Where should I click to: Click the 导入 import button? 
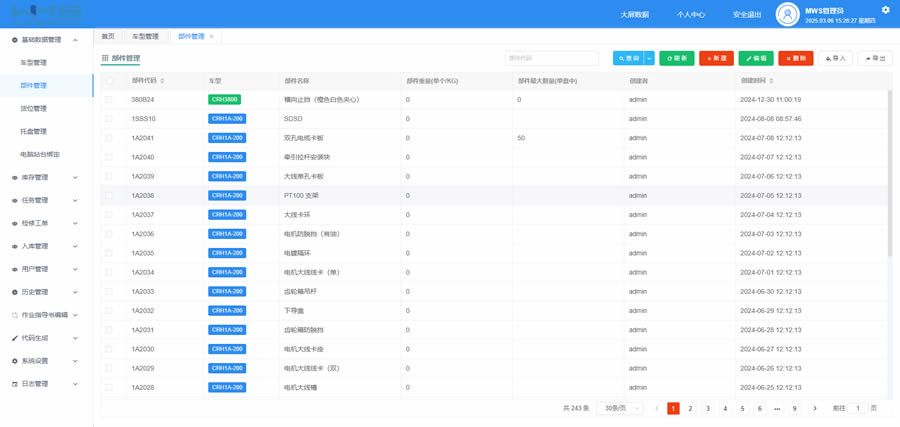(x=836, y=58)
